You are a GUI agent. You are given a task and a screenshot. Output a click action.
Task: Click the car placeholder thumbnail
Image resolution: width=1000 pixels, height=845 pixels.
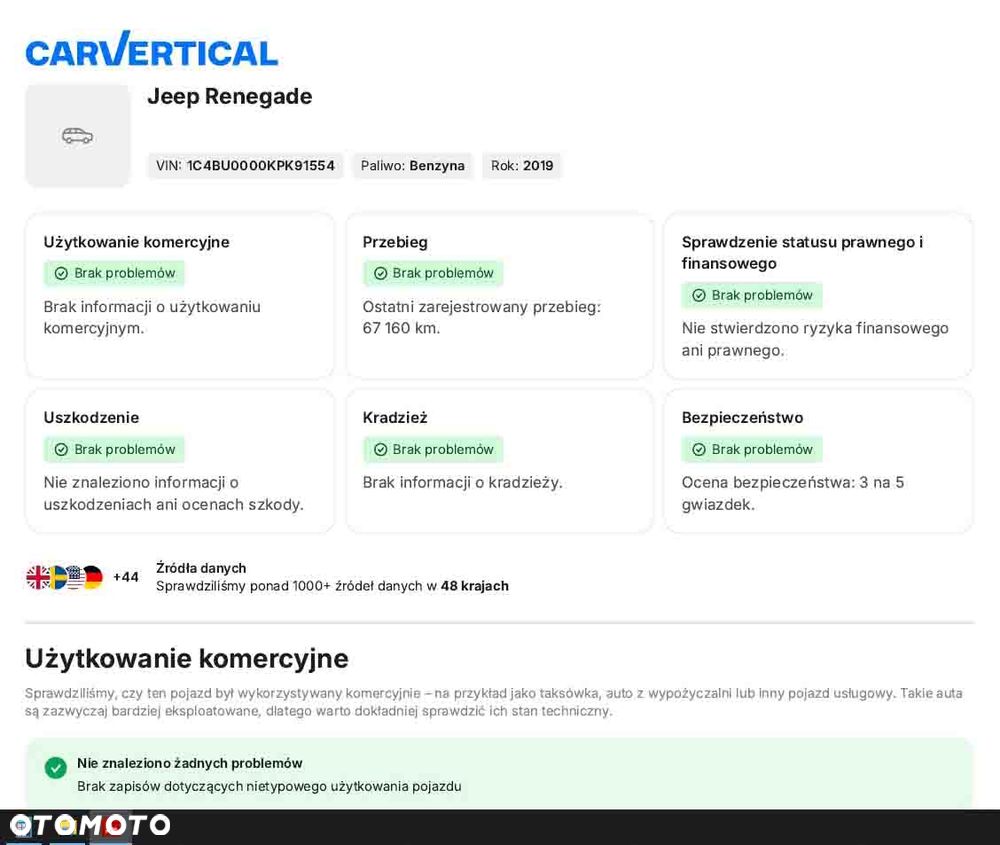coord(77,136)
